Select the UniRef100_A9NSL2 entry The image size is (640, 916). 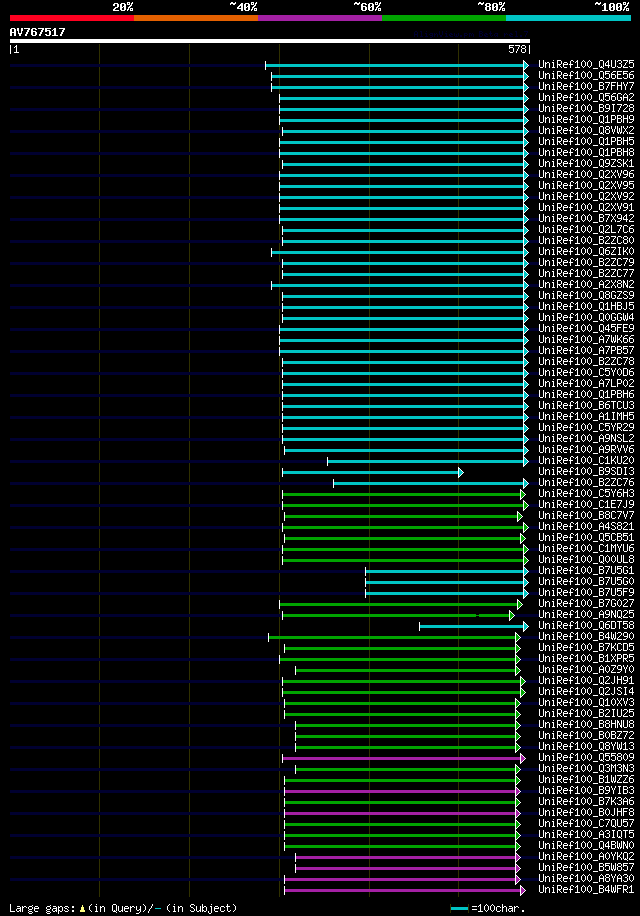[586, 439]
